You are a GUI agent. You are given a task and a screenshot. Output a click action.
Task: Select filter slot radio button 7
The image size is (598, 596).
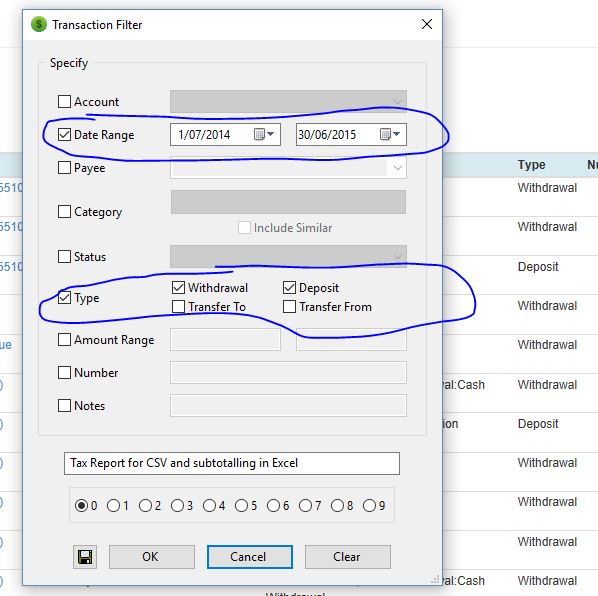(x=305, y=506)
